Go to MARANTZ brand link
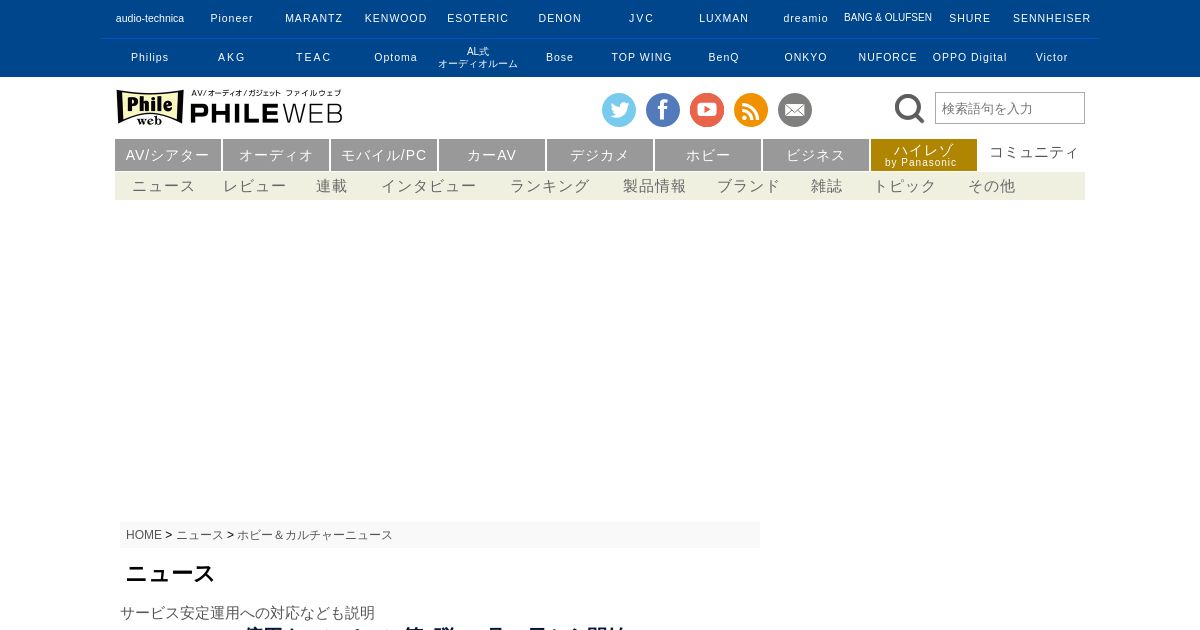The height and width of the screenshot is (630, 1200). [x=314, y=18]
